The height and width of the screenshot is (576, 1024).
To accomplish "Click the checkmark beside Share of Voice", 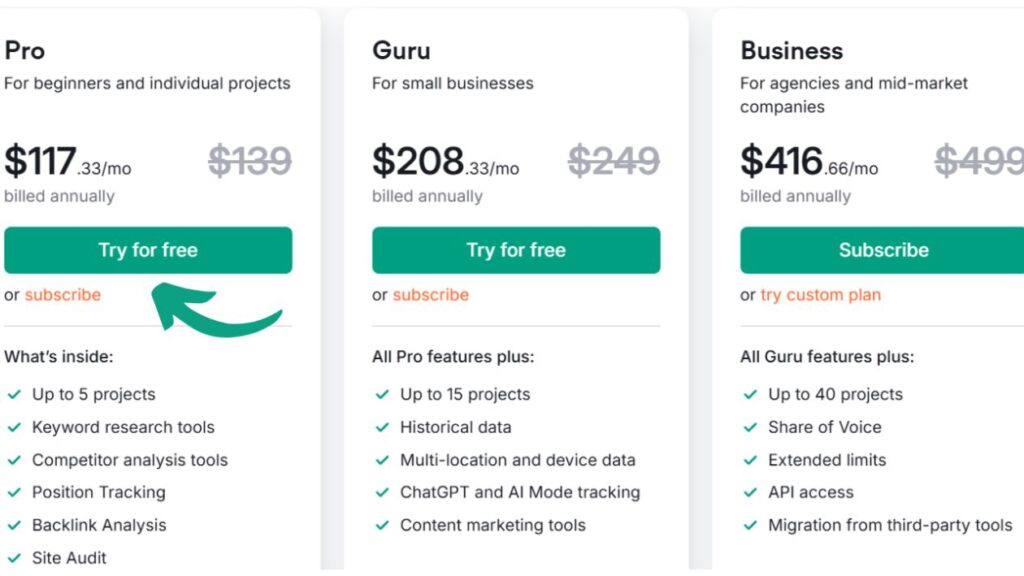I will click(x=751, y=427).
